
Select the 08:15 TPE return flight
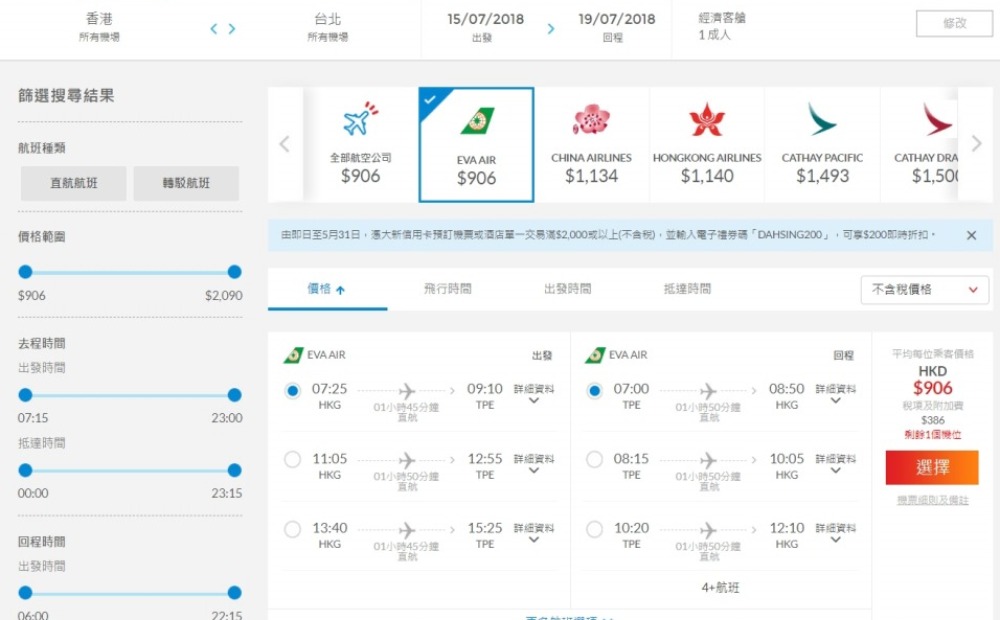click(594, 460)
